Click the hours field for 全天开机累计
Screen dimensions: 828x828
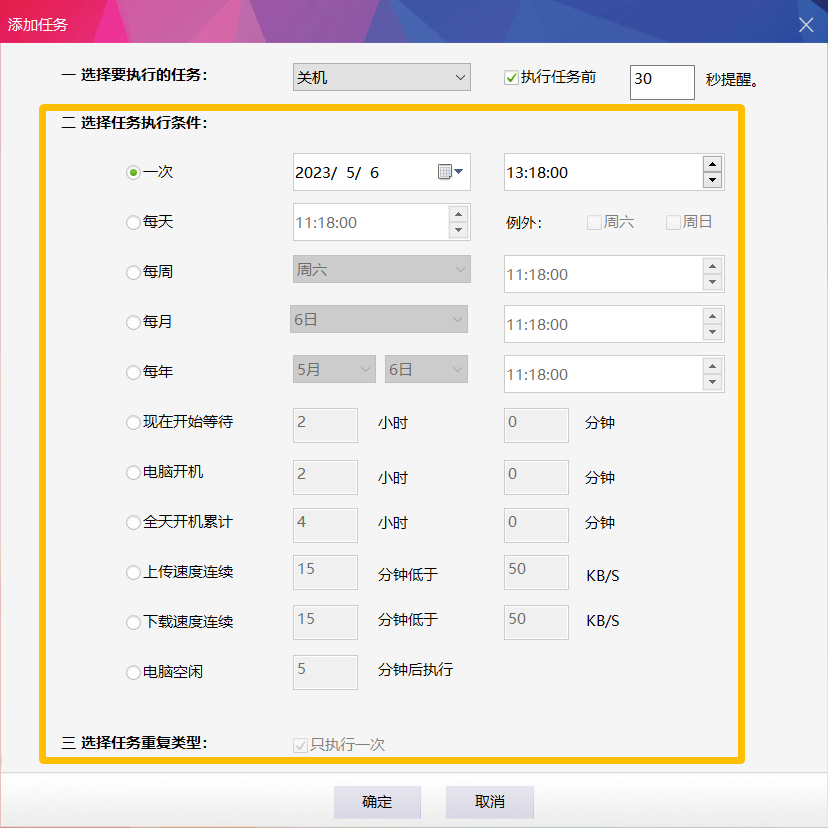[325, 525]
